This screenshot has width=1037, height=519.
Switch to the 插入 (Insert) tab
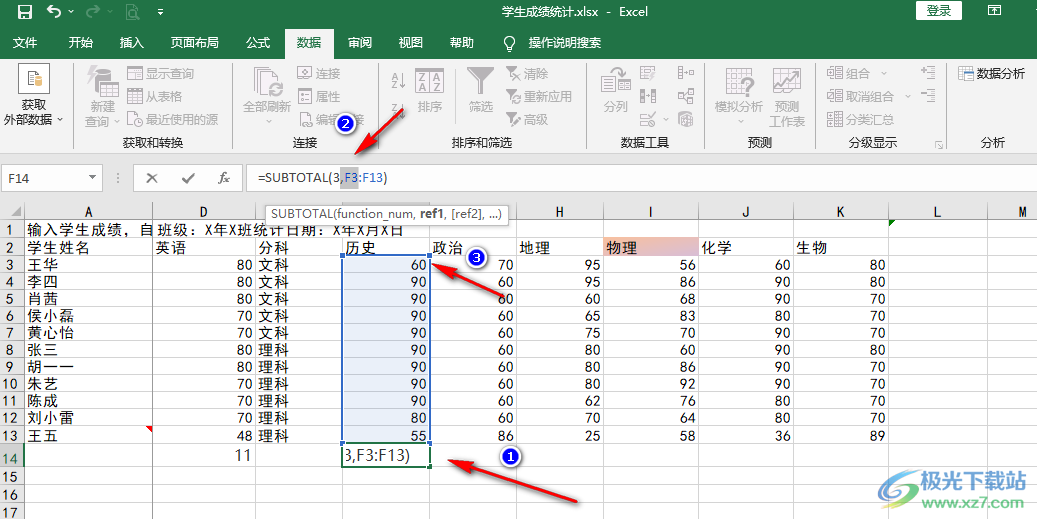[x=132, y=42]
